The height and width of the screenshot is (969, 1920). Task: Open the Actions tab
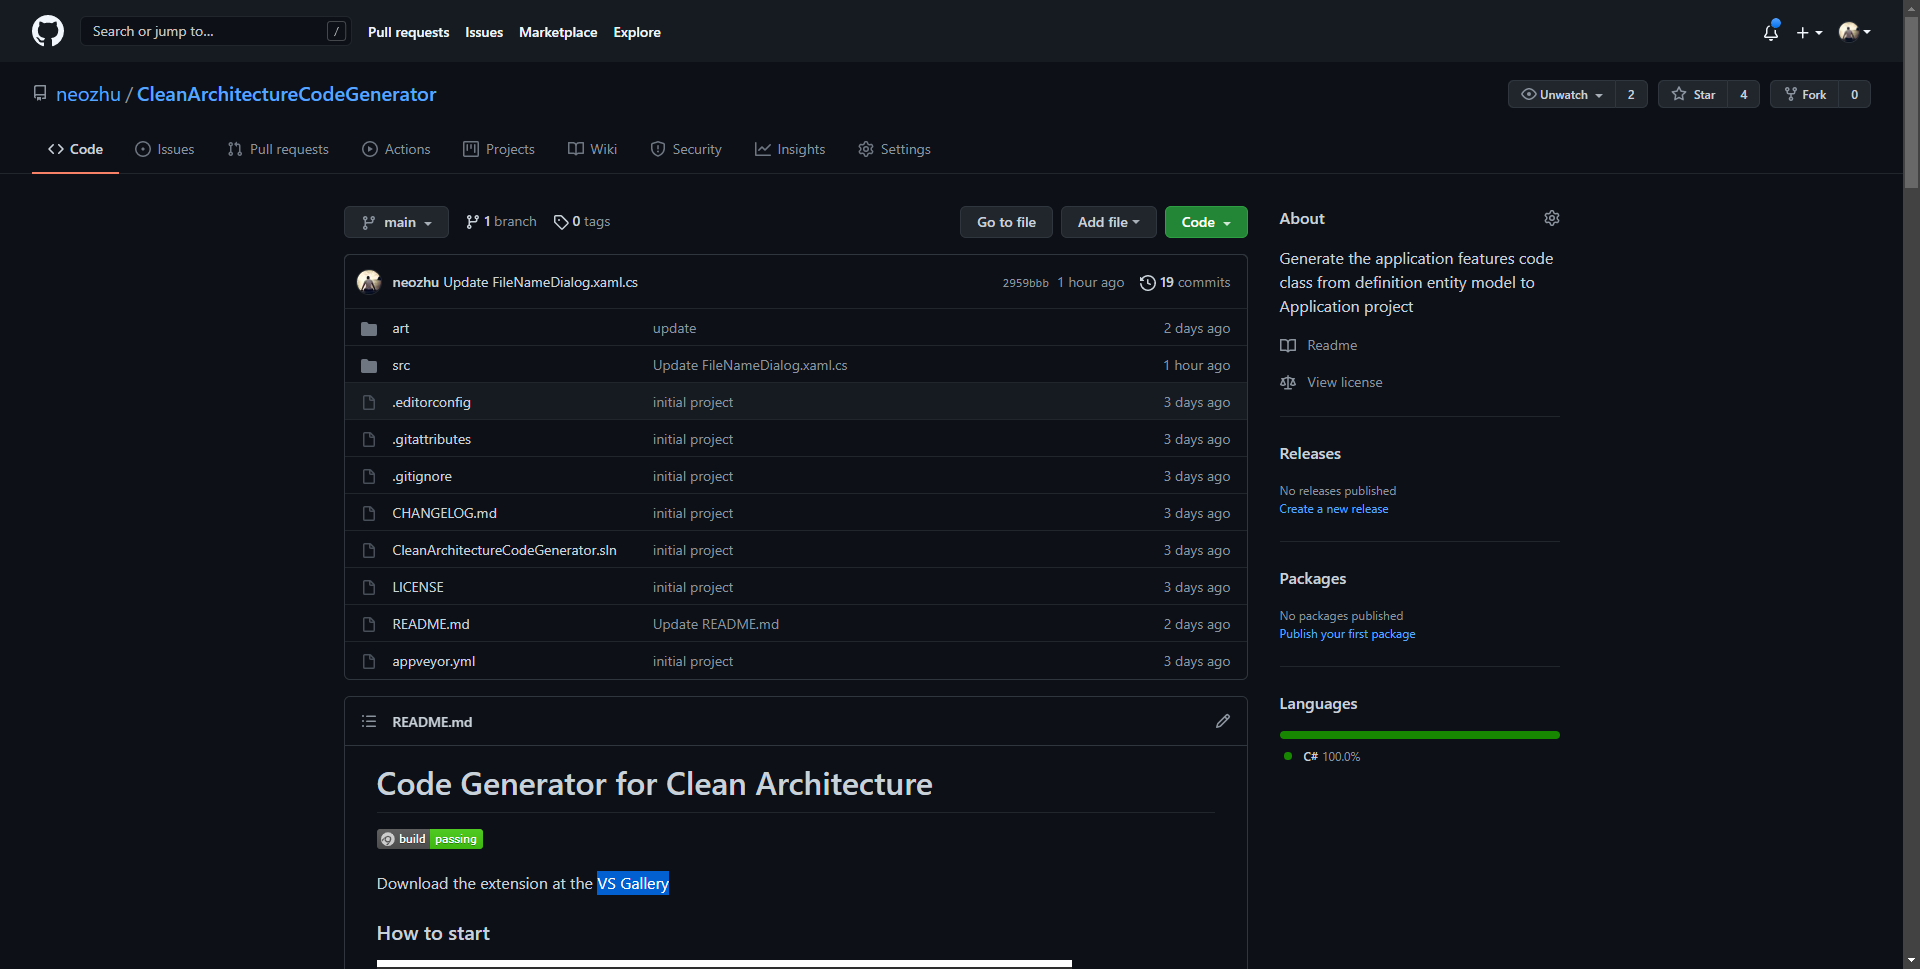pos(396,149)
